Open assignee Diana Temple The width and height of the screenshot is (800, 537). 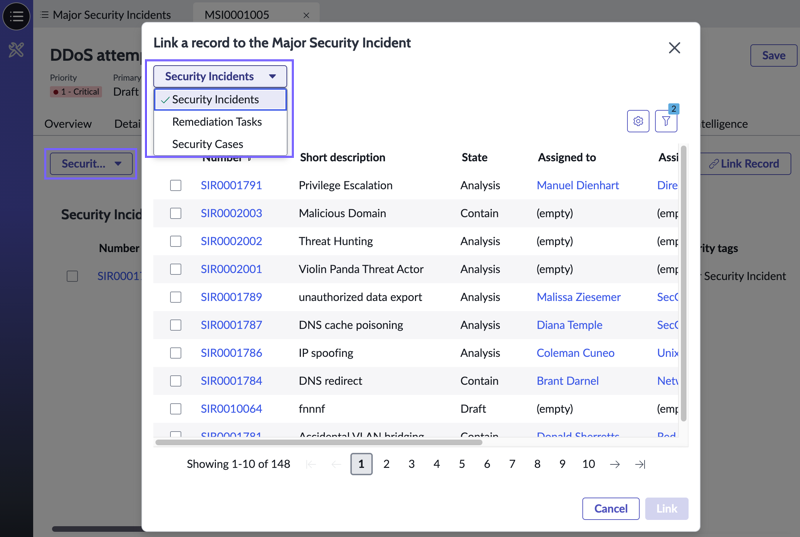(569, 325)
